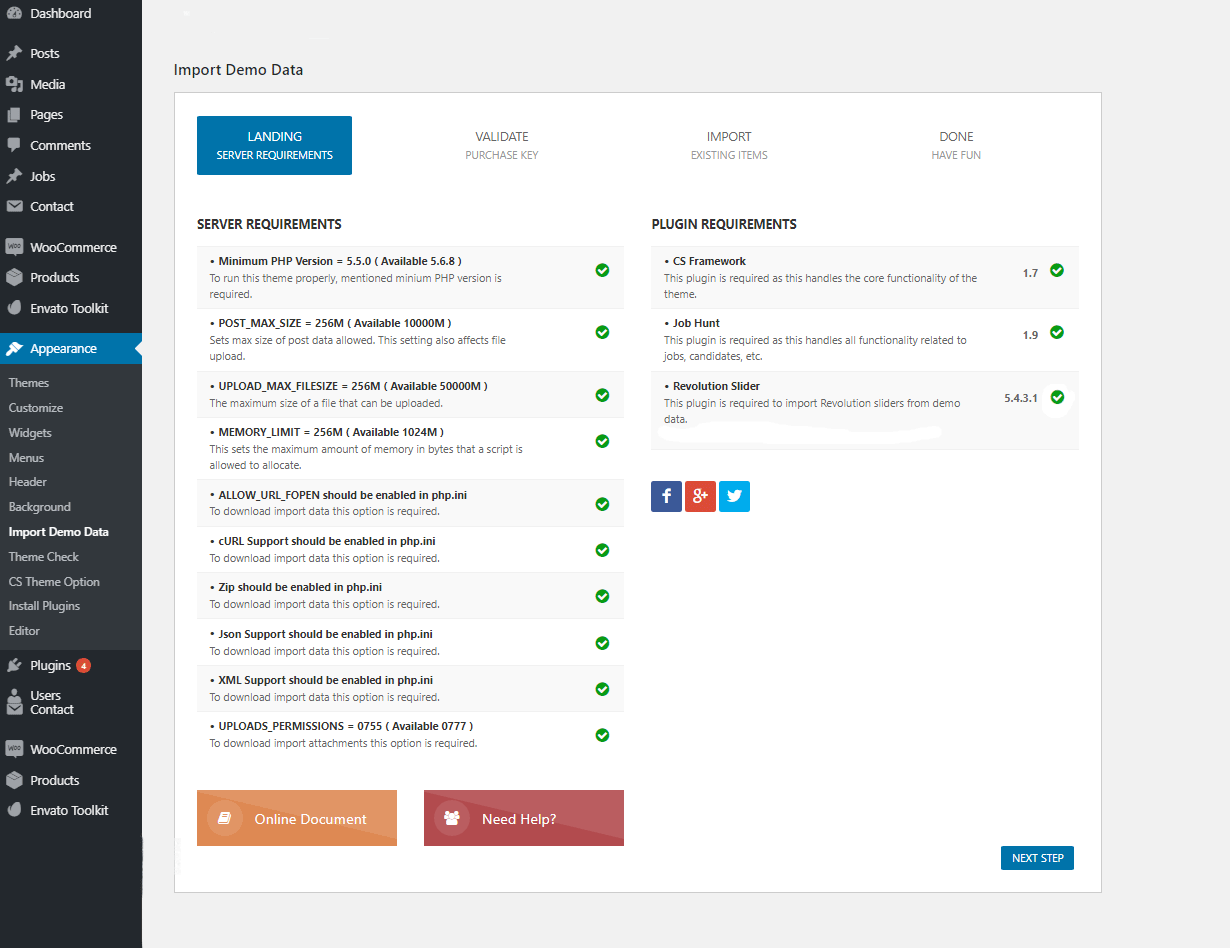Click the red Need Help? button

pos(523,818)
